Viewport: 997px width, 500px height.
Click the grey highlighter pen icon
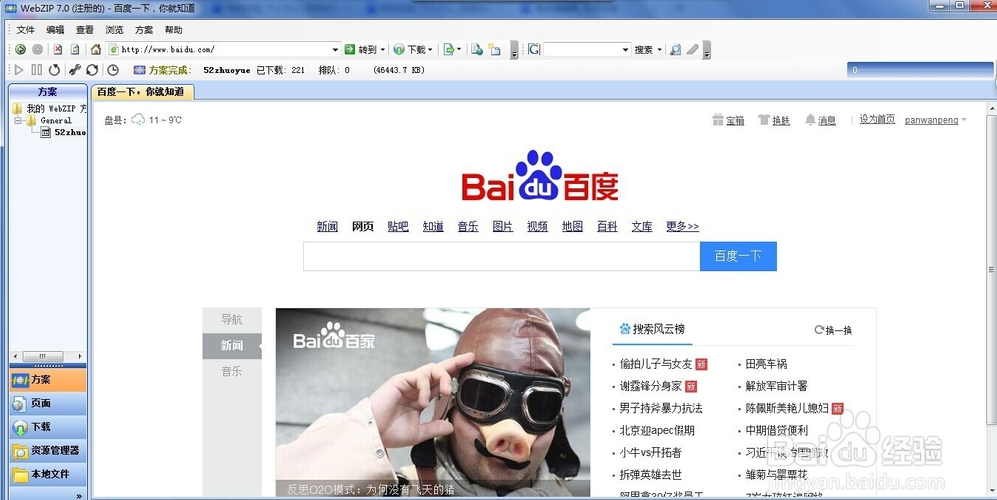pos(692,50)
